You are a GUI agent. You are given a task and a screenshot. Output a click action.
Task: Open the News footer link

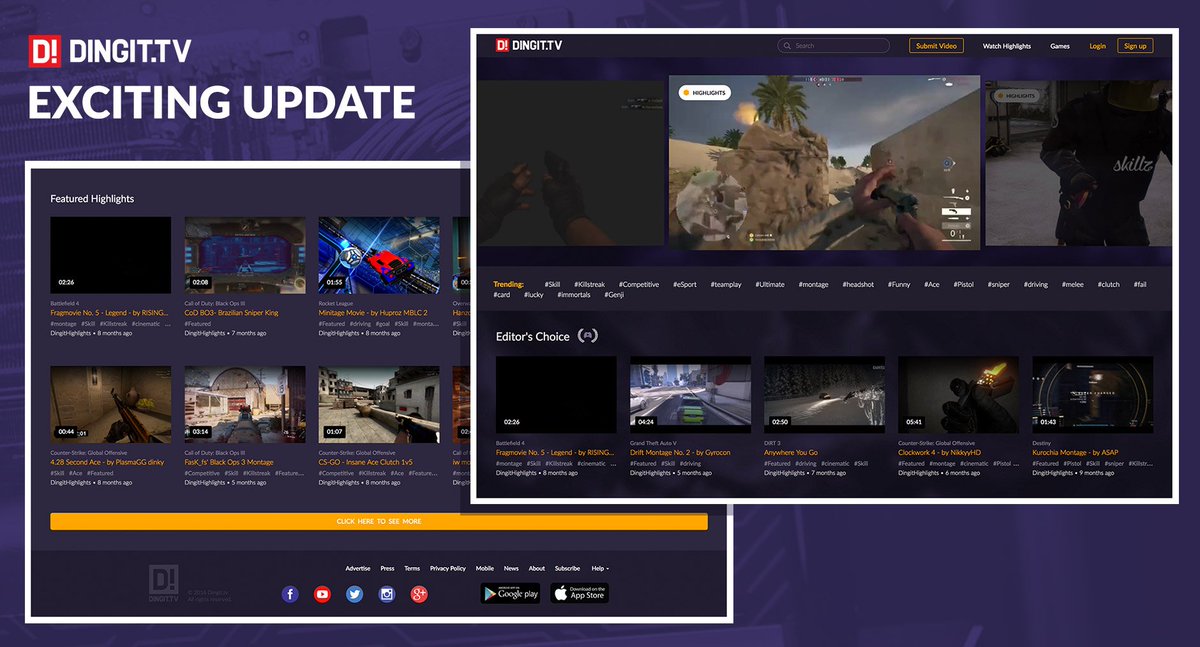click(511, 568)
